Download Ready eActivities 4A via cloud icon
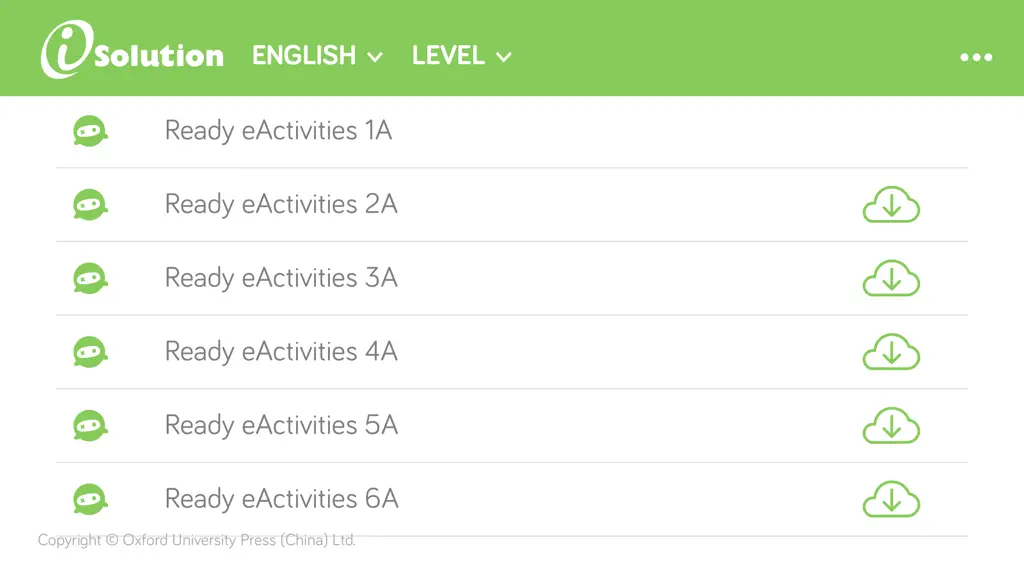The image size is (1024, 576). click(891, 353)
